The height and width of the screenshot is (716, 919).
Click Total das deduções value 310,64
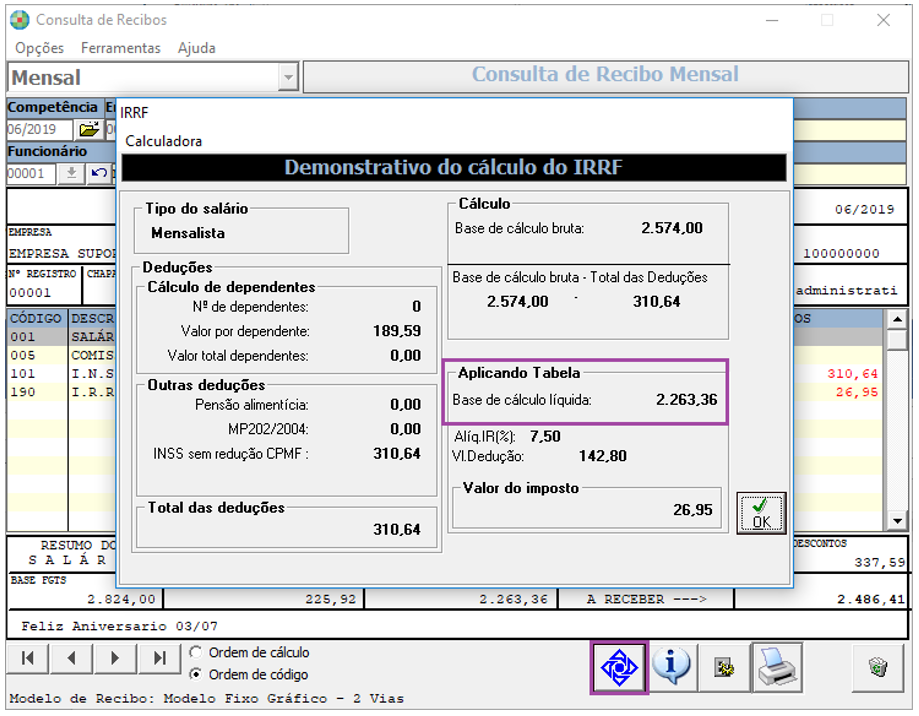coord(397,530)
